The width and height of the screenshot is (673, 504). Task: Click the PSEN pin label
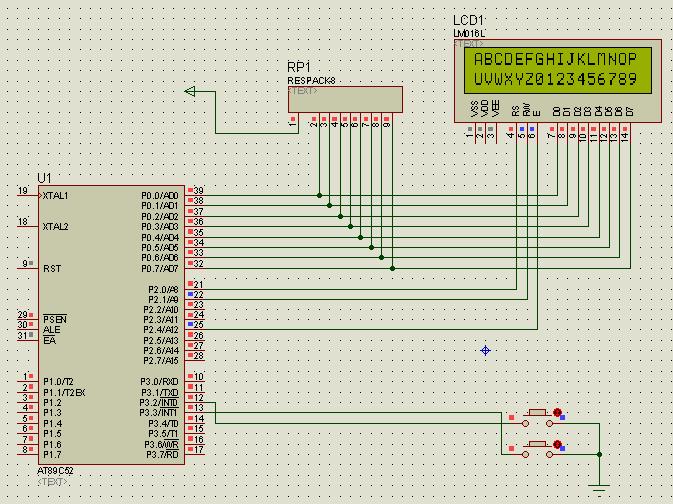pos(55,319)
